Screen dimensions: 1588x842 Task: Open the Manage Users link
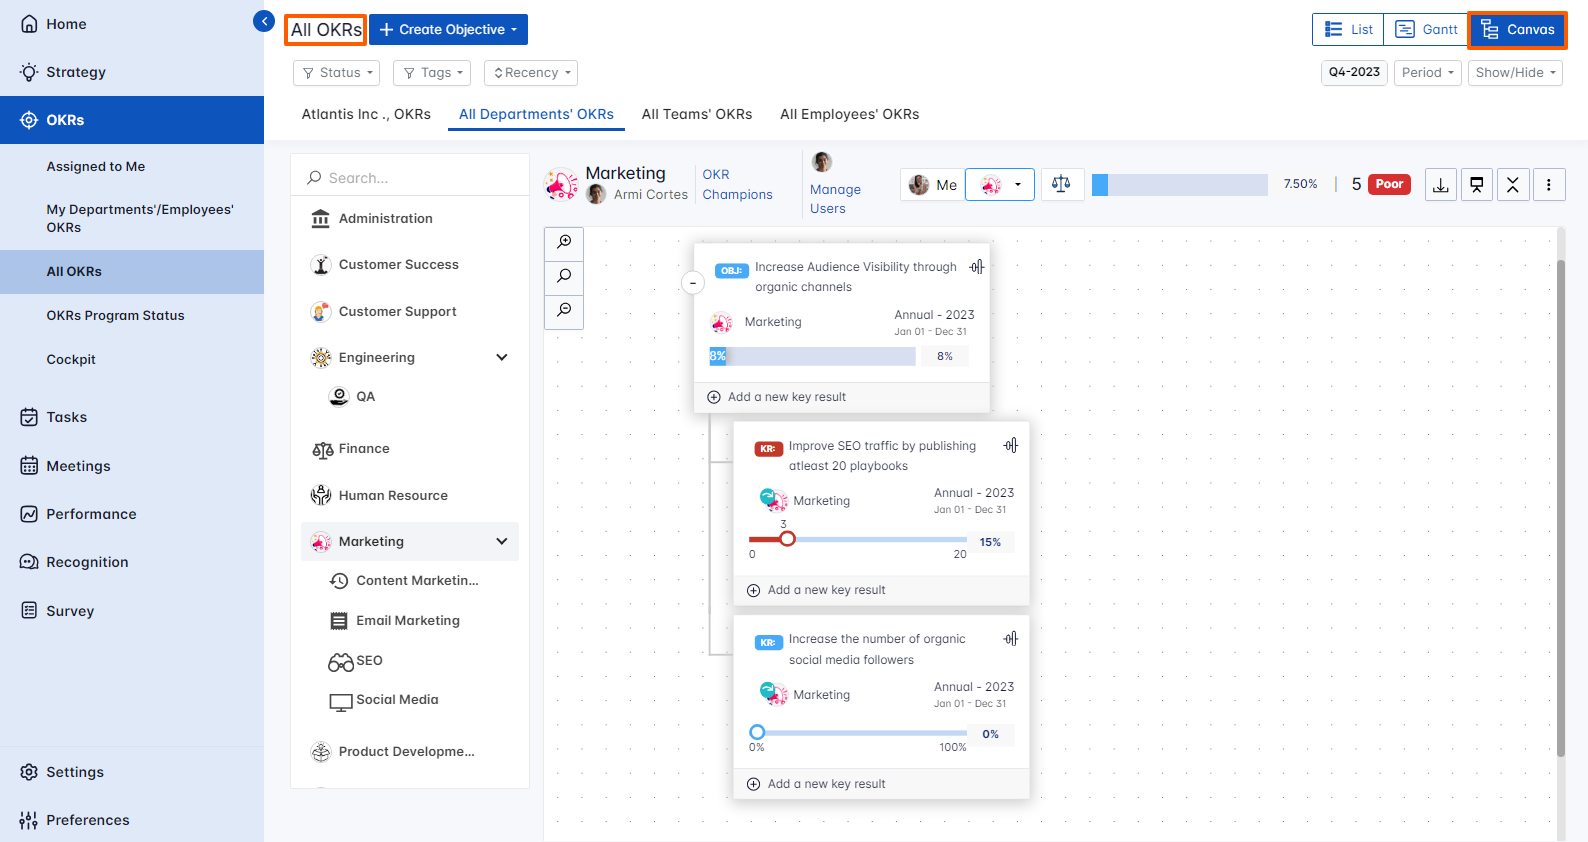click(x=834, y=198)
